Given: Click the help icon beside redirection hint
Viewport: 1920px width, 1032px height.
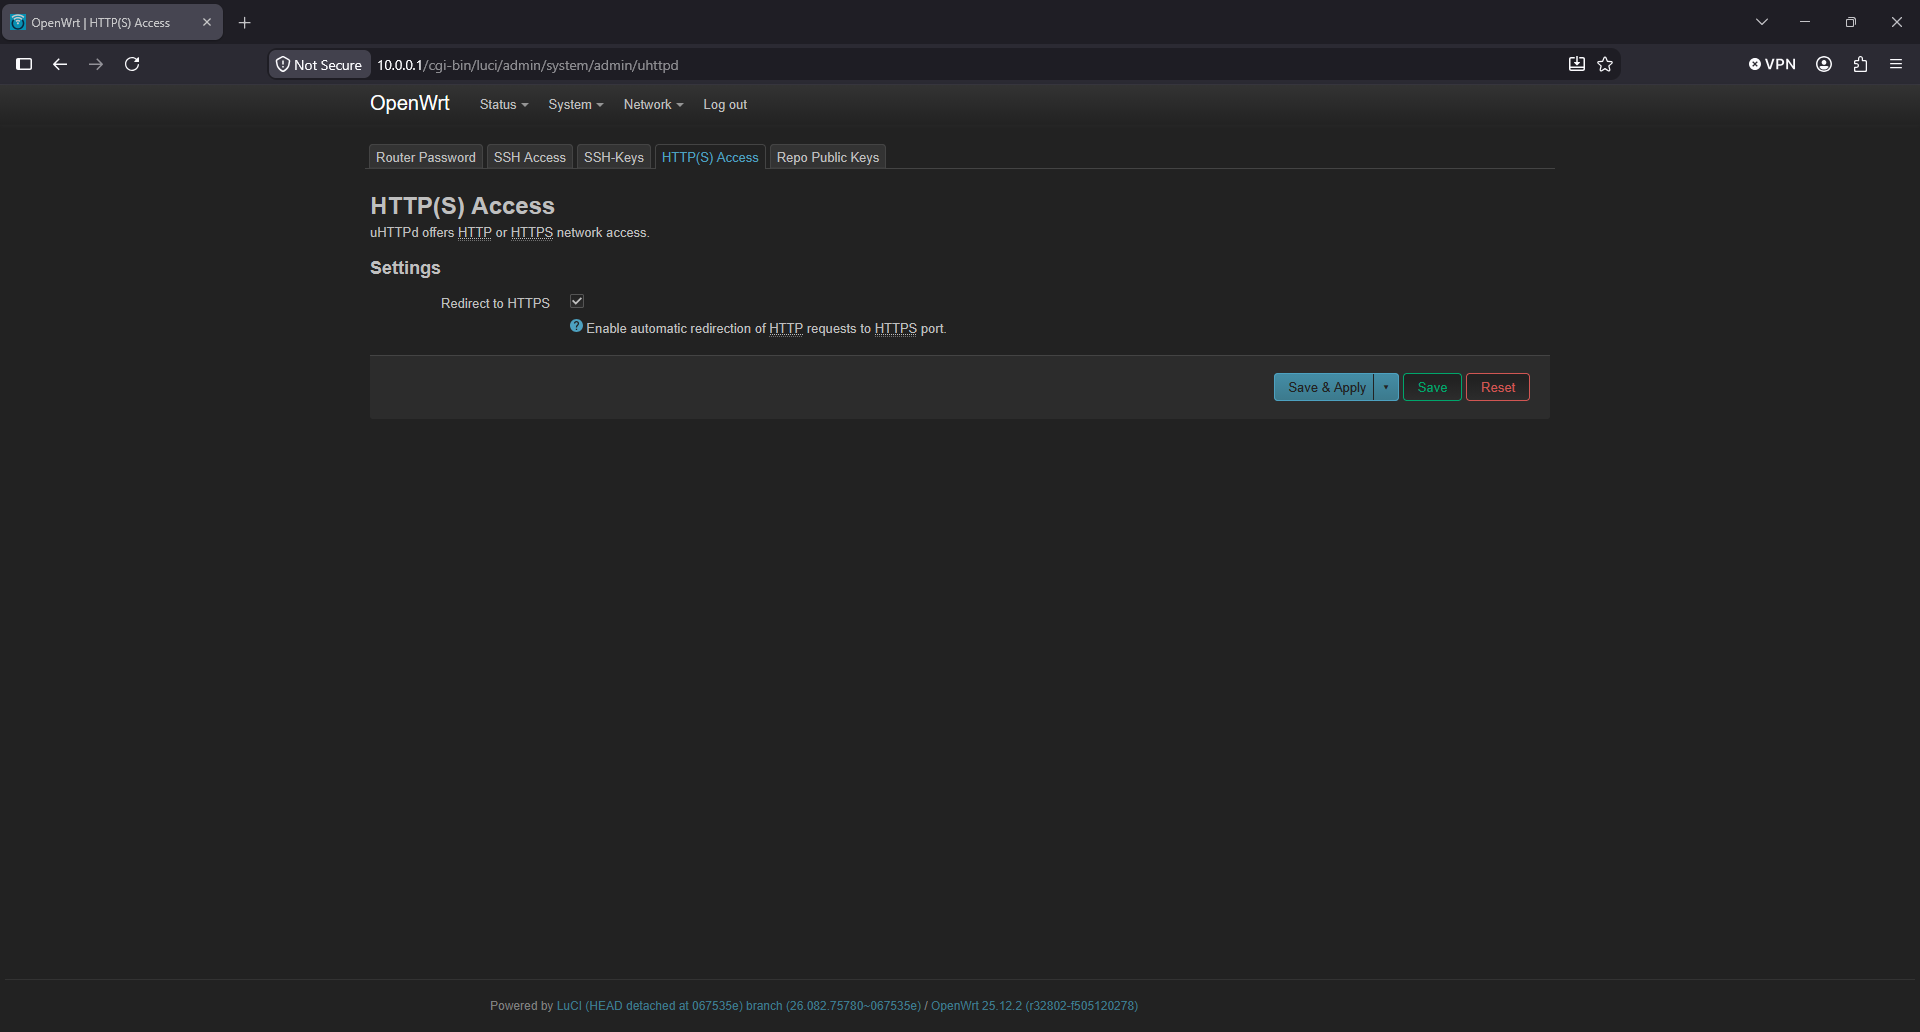Looking at the screenshot, I should click(576, 326).
